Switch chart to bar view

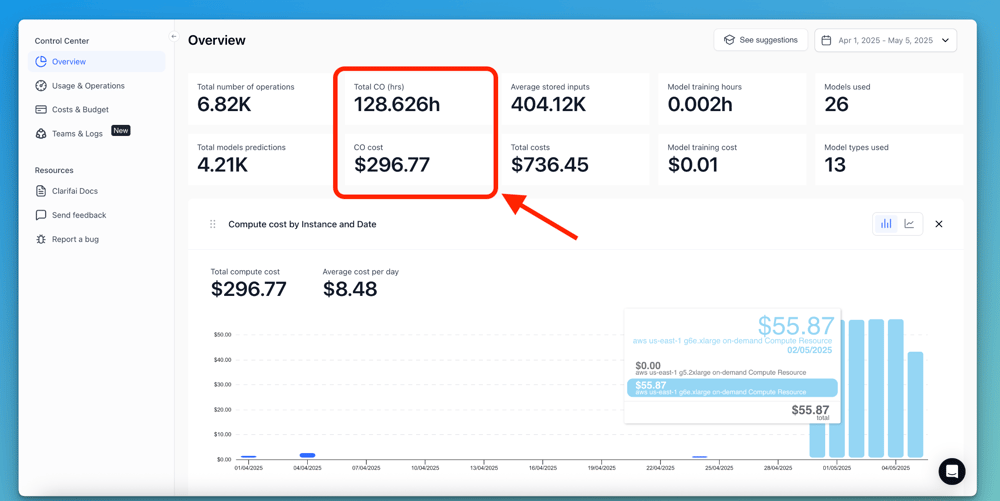pyautogui.click(x=886, y=224)
